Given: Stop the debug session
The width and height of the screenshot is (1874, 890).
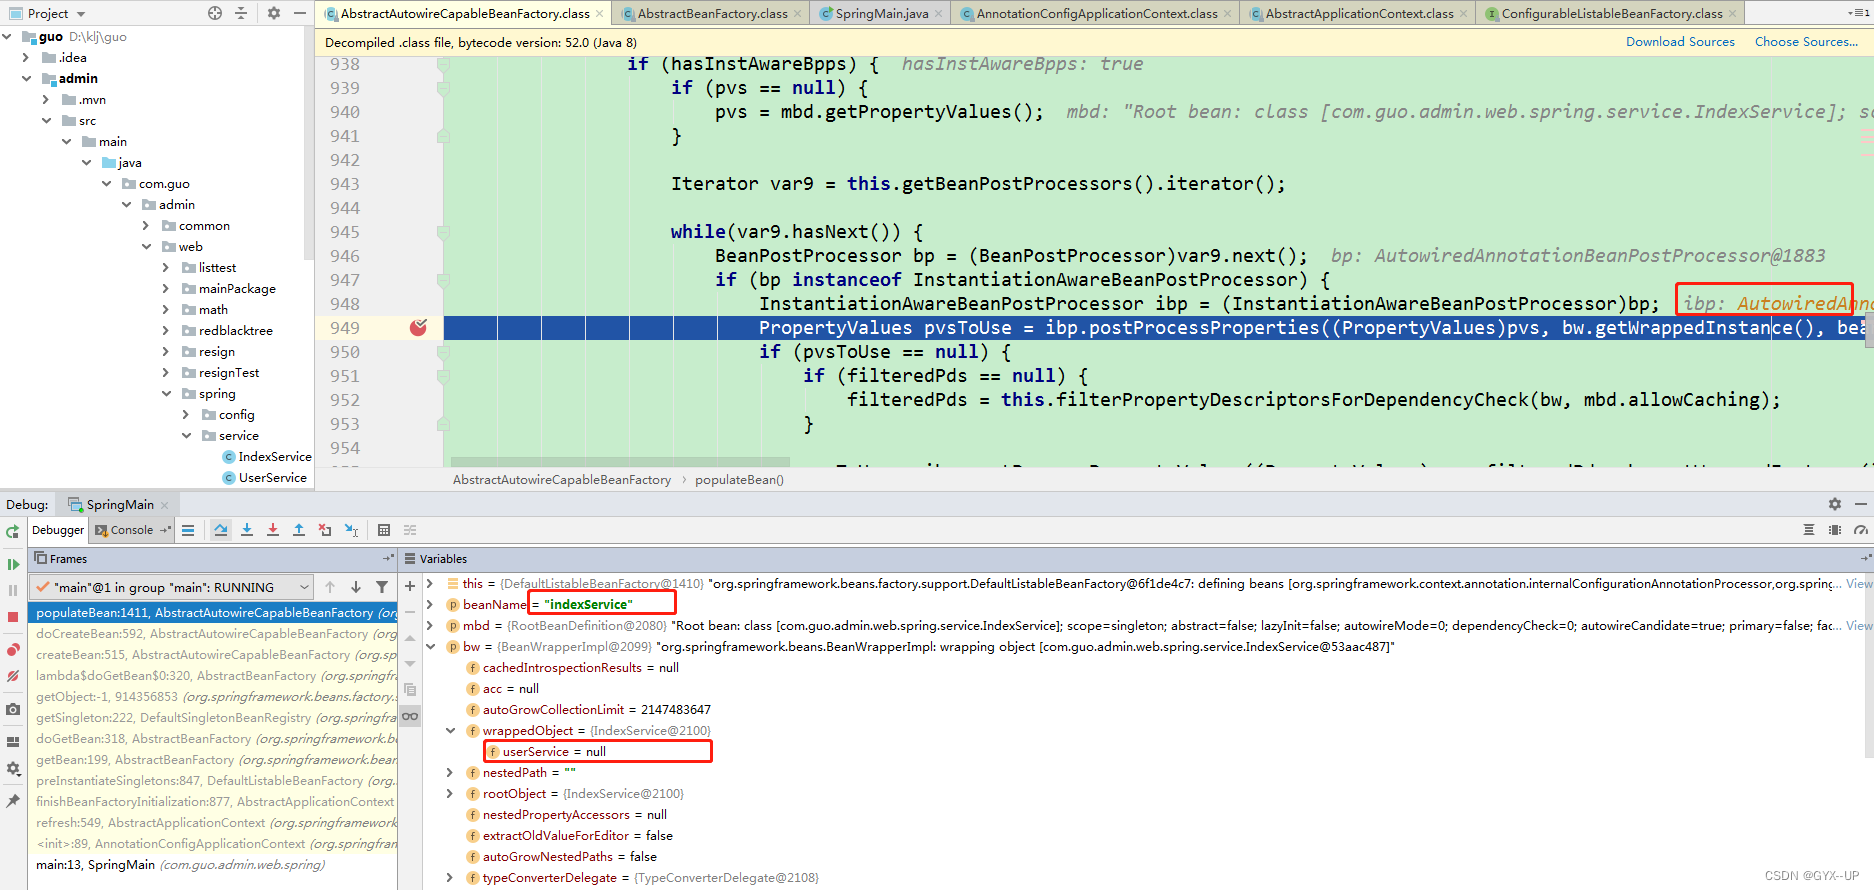Looking at the screenshot, I should tap(13, 617).
